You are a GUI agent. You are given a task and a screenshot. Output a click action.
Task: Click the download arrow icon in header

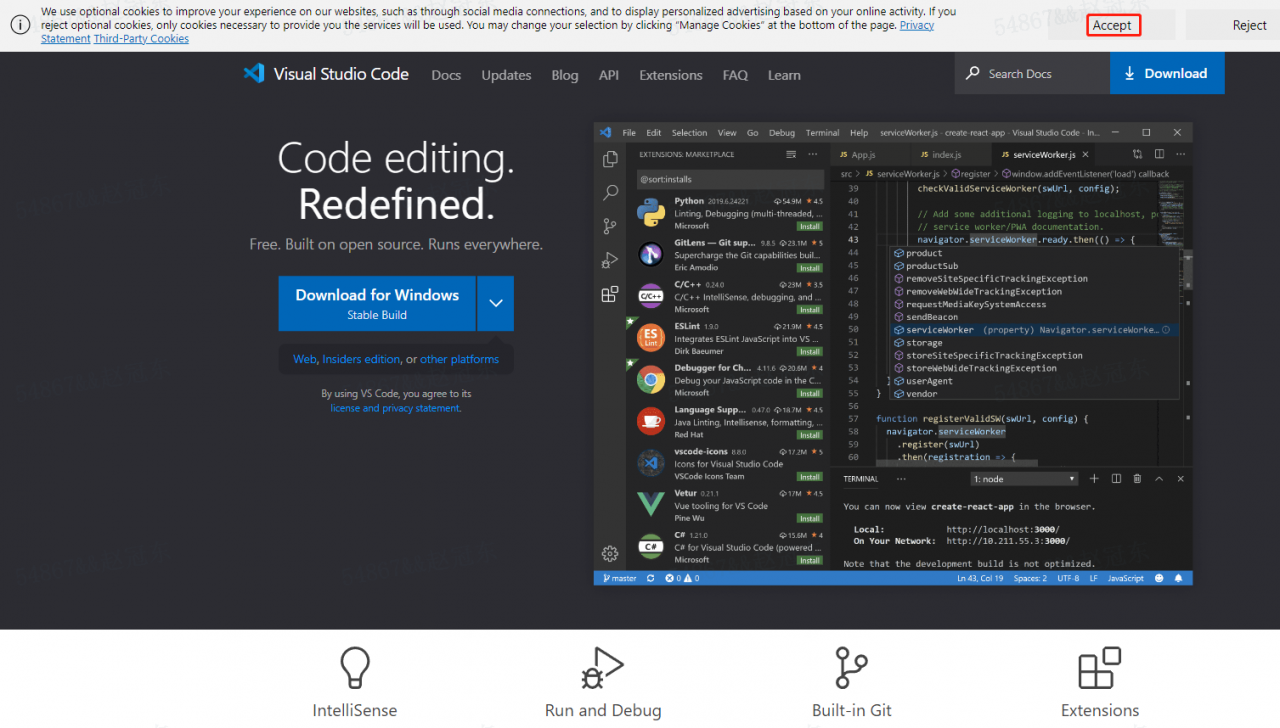(1130, 73)
